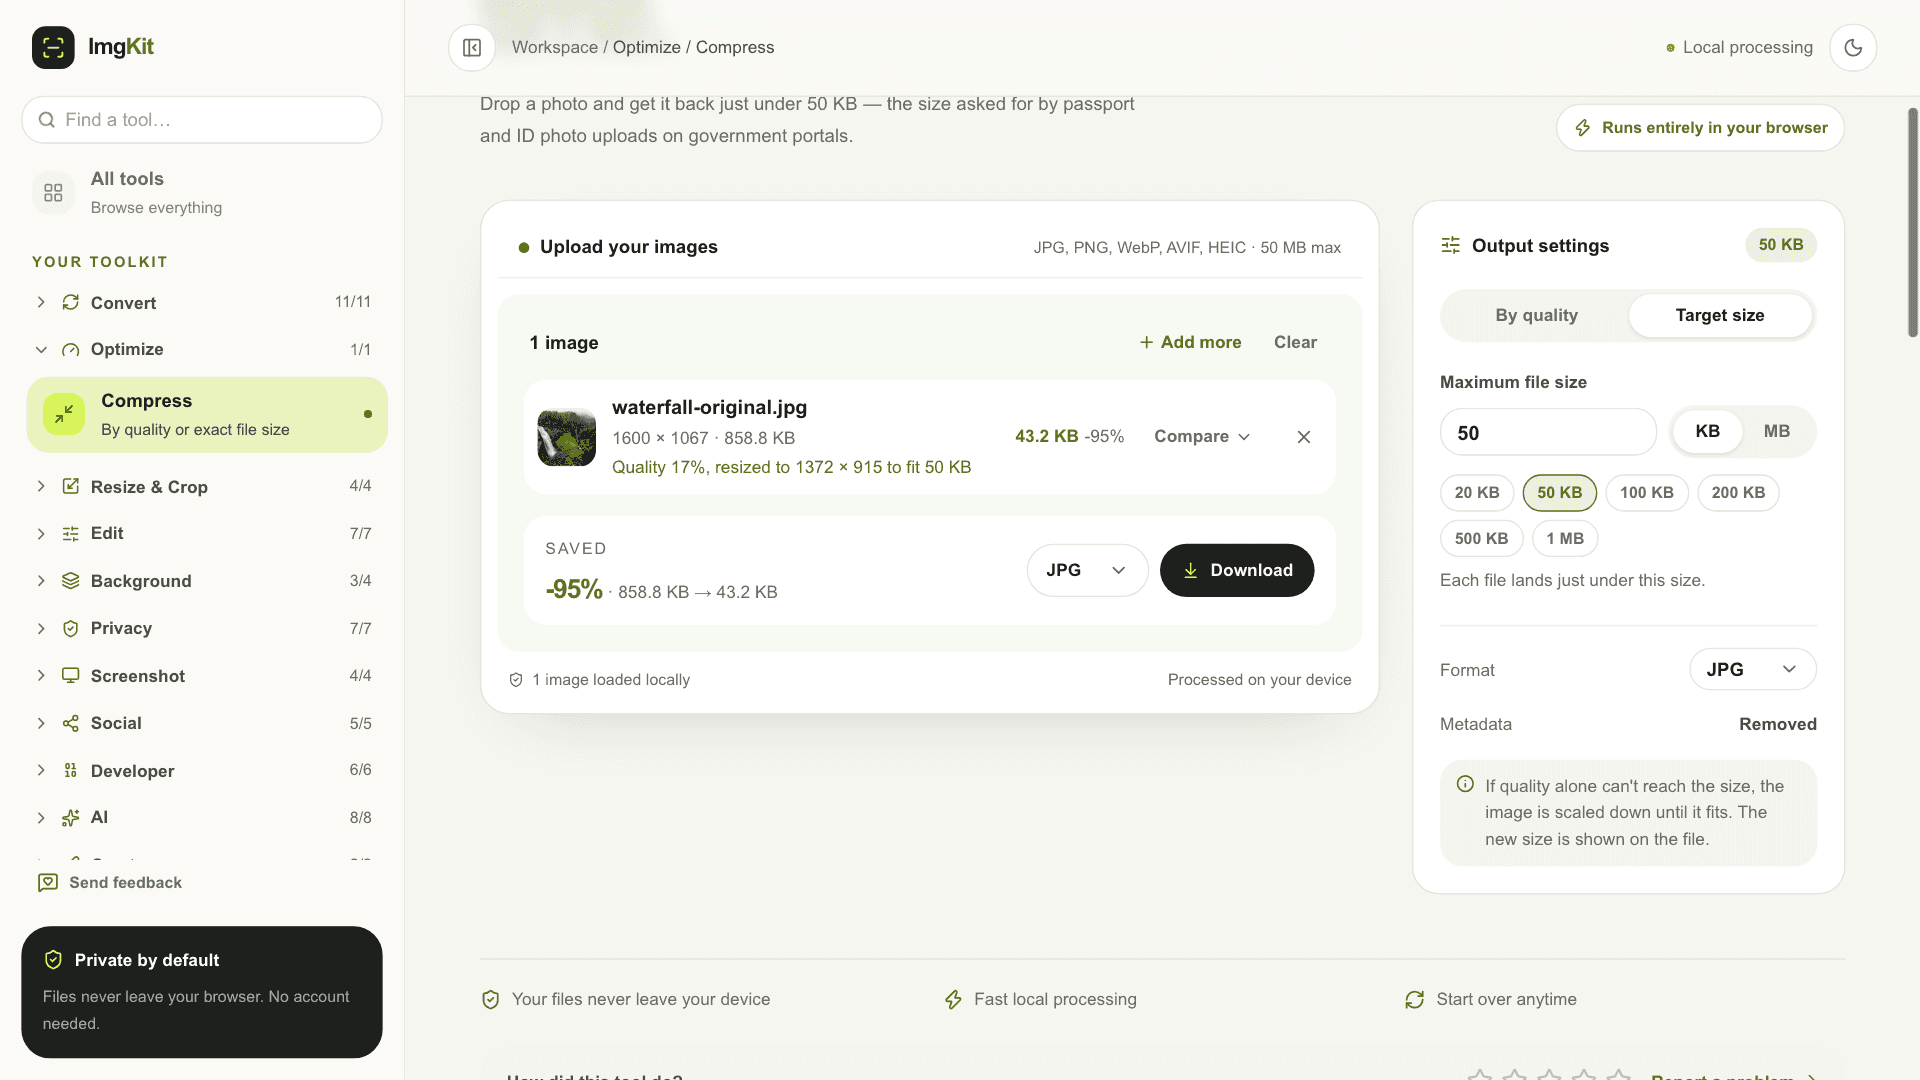Viewport: 1920px width, 1080px height.
Task: Select the 200 KB preset
Action: 1738,493
